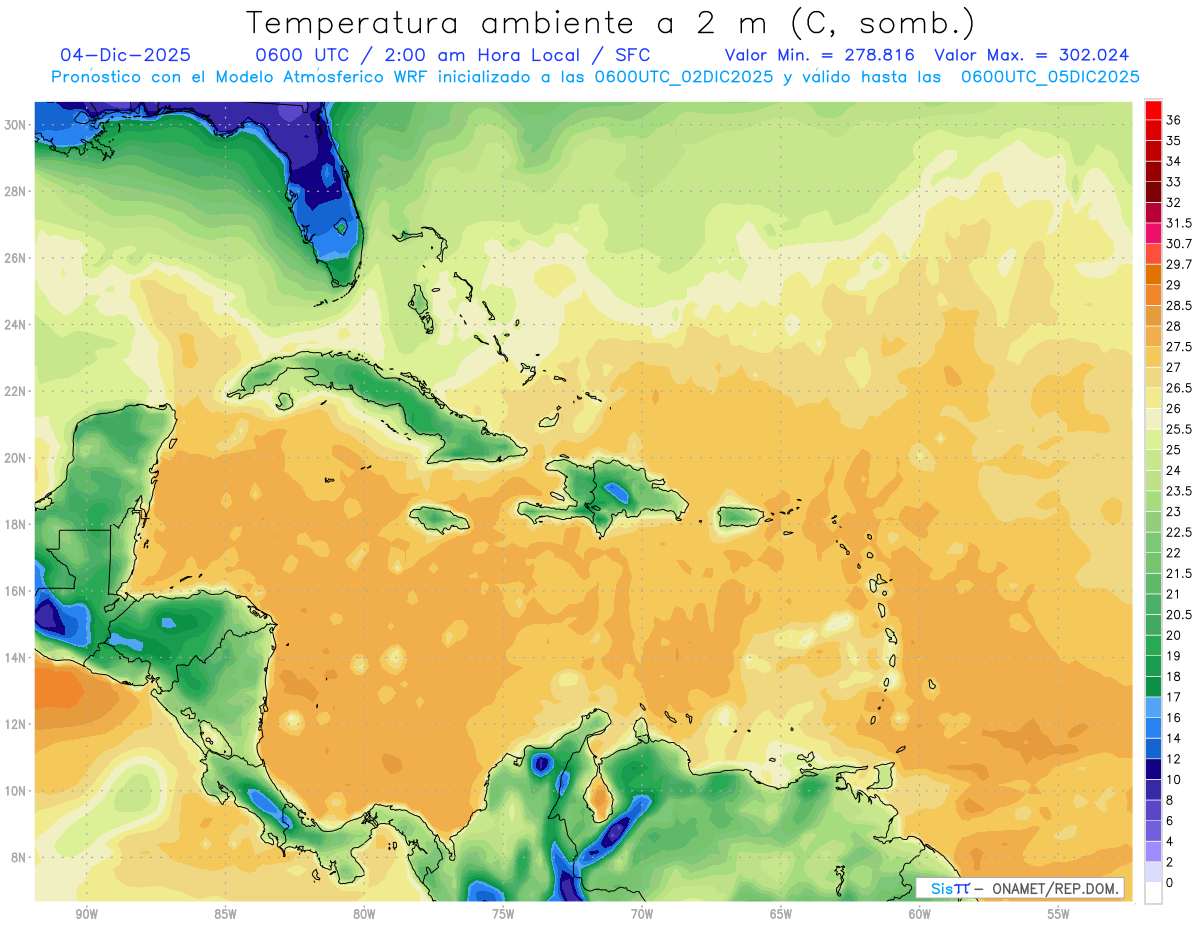Click legend value '32'
The width and height of the screenshot is (1200, 927).
(1174, 202)
